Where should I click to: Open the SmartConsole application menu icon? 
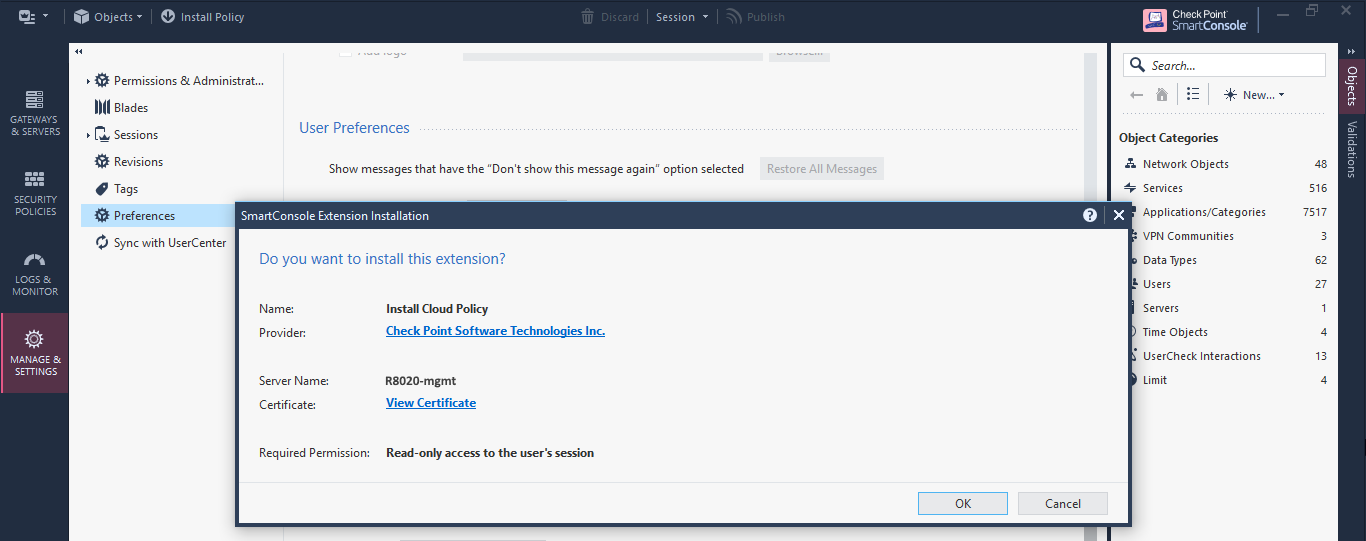[34, 16]
